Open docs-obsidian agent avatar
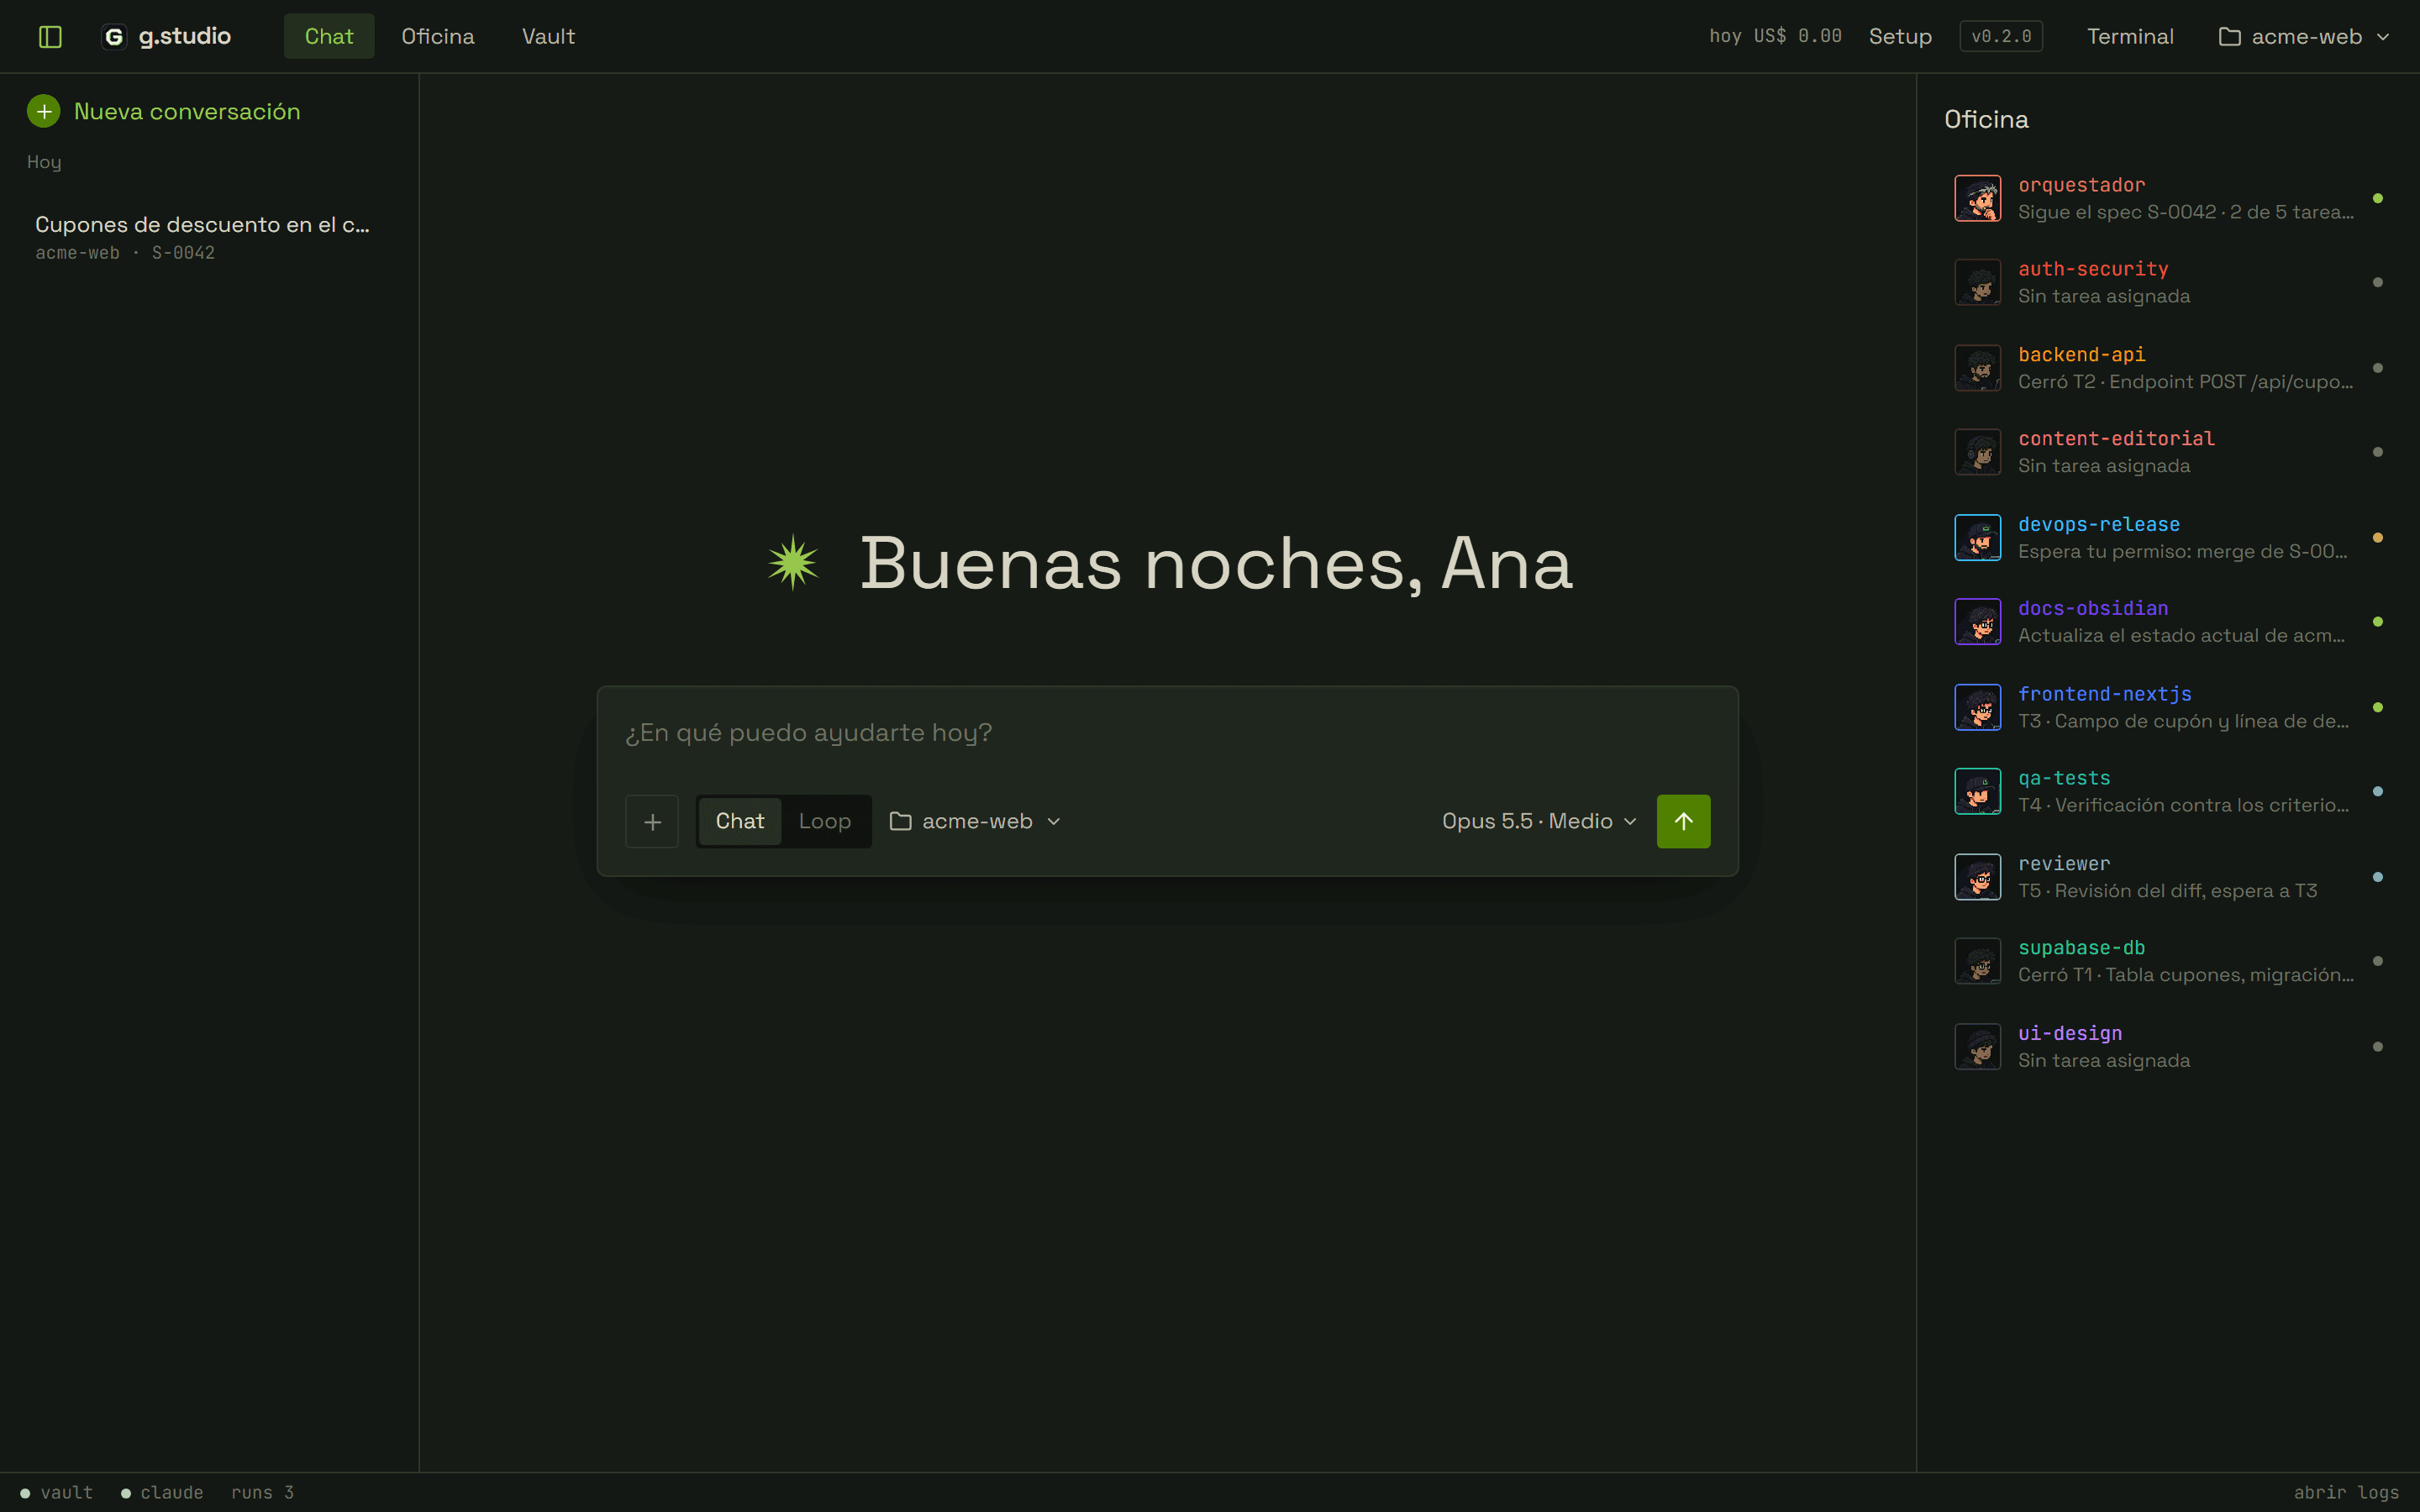 [x=1977, y=622]
